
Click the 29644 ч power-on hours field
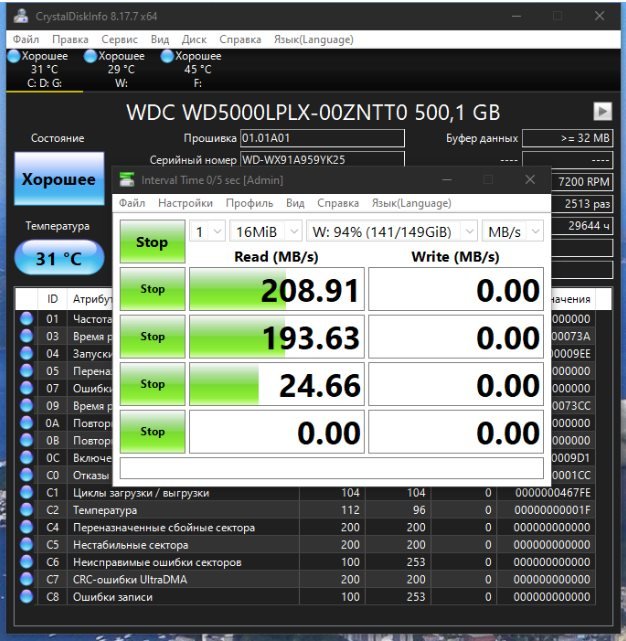(x=582, y=226)
